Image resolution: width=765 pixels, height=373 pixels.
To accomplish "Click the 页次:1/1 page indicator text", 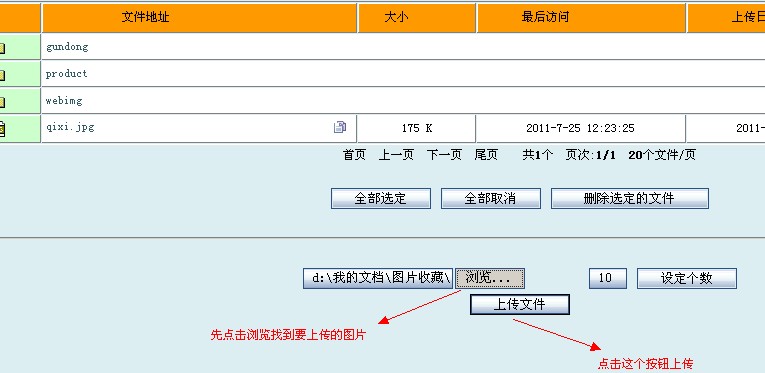I will click(x=590, y=155).
